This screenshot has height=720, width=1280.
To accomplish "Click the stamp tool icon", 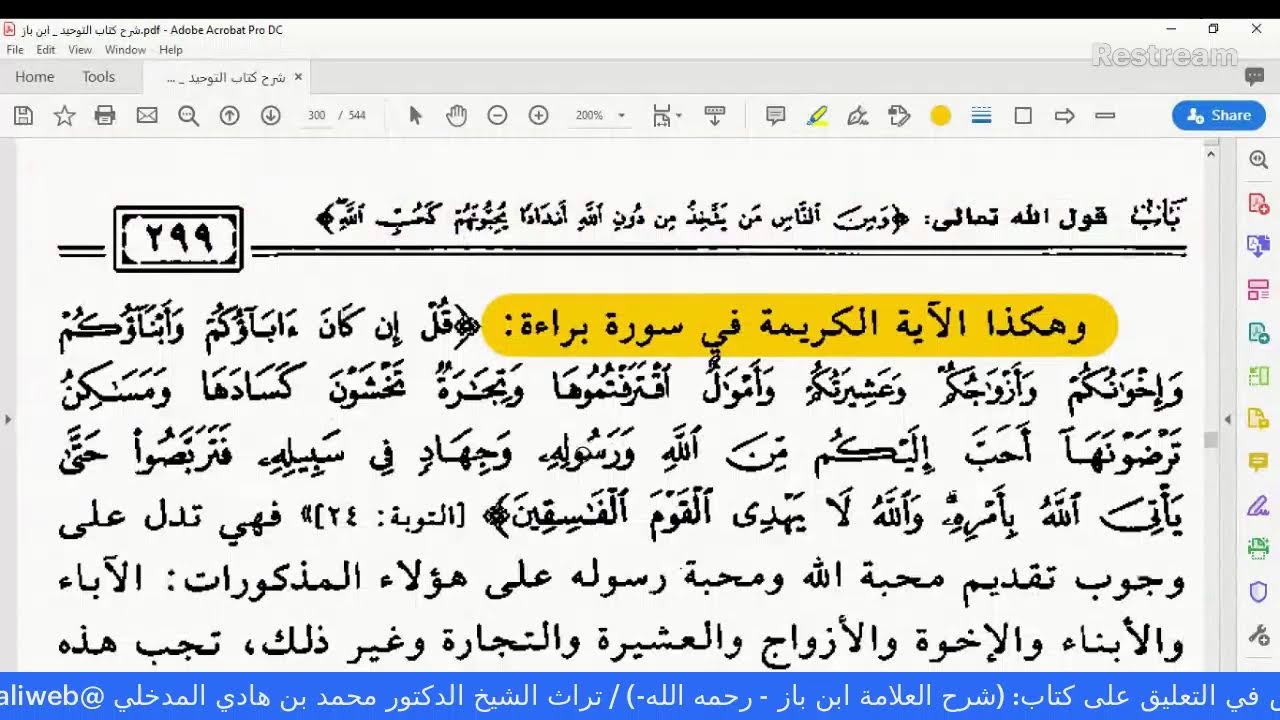I will [x=899, y=116].
